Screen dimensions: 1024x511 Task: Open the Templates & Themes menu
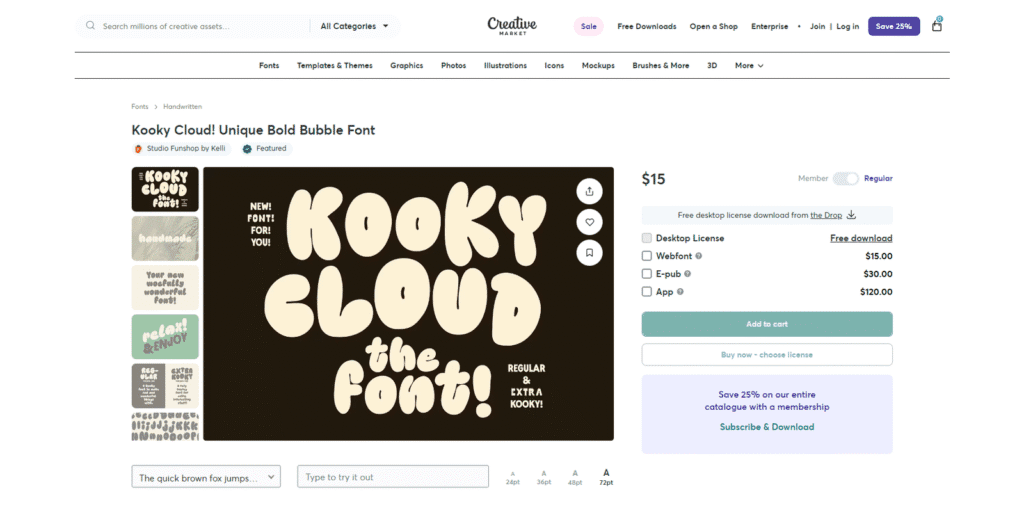point(334,66)
